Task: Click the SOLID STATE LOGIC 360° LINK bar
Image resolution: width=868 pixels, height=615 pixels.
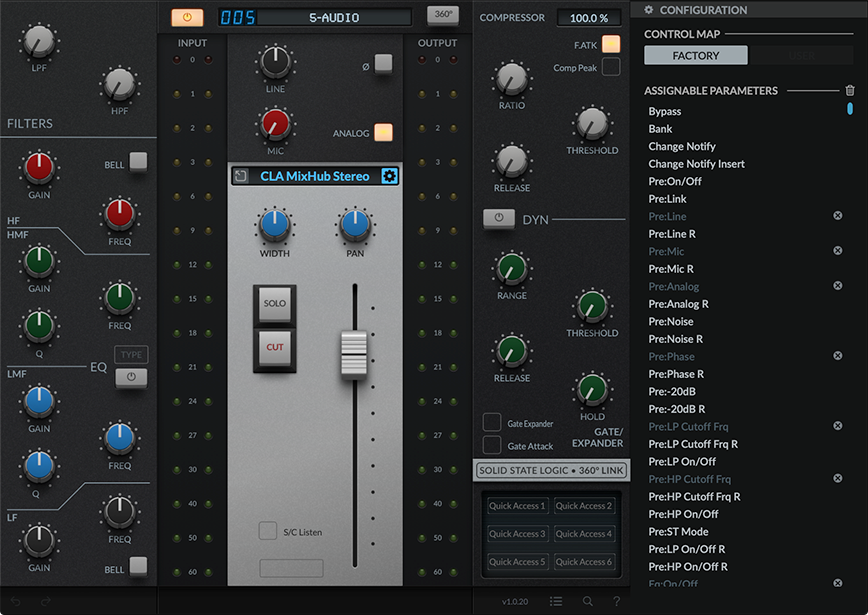Action: coord(551,469)
